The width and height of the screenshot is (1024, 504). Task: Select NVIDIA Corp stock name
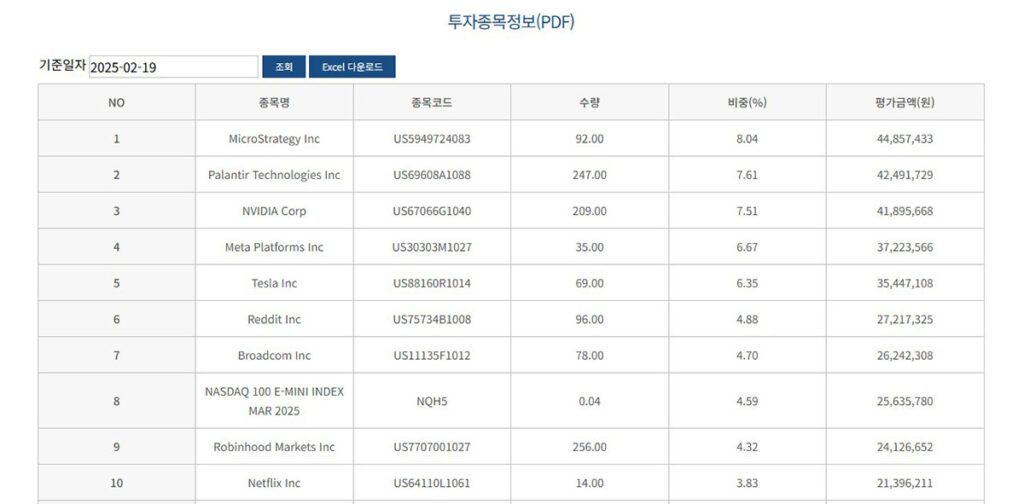(274, 212)
